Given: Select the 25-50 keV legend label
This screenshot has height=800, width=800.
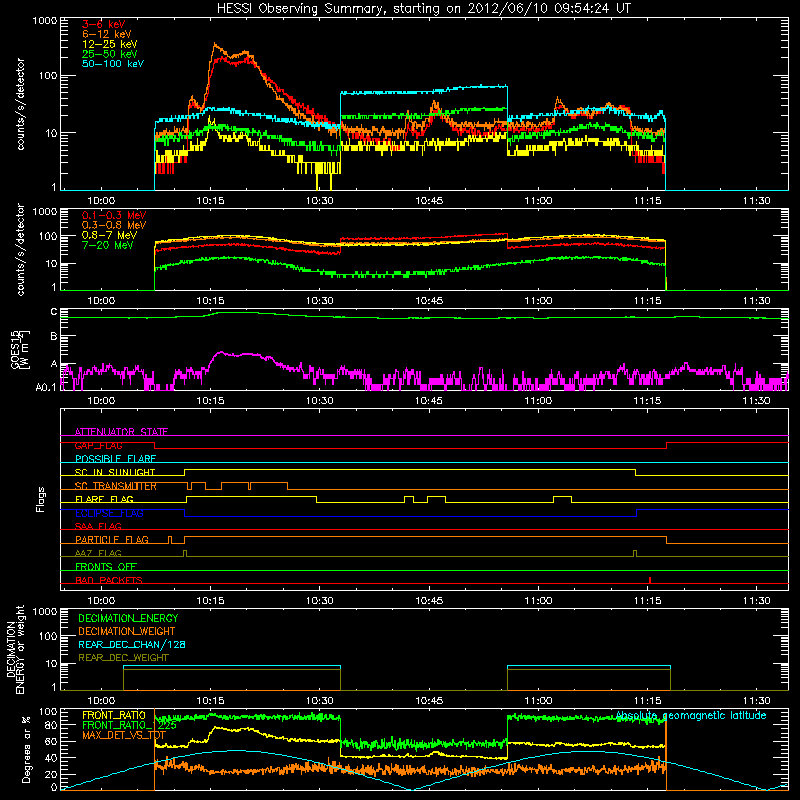Looking at the screenshot, I should pyautogui.click(x=110, y=54).
